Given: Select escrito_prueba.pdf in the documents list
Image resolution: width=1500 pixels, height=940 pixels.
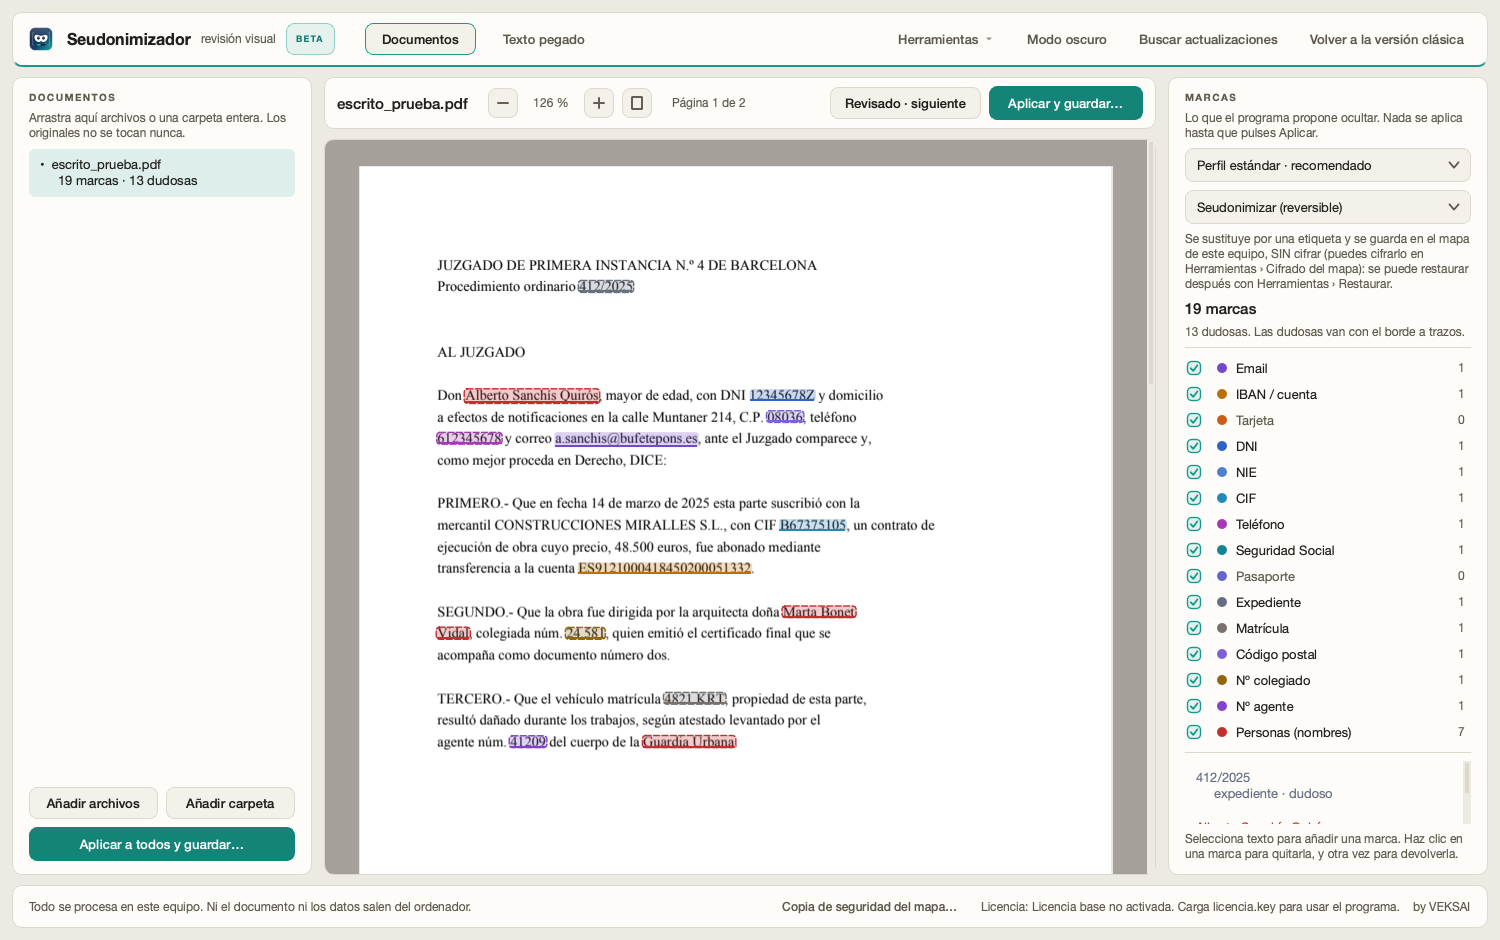Looking at the screenshot, I should pos(162,172).
